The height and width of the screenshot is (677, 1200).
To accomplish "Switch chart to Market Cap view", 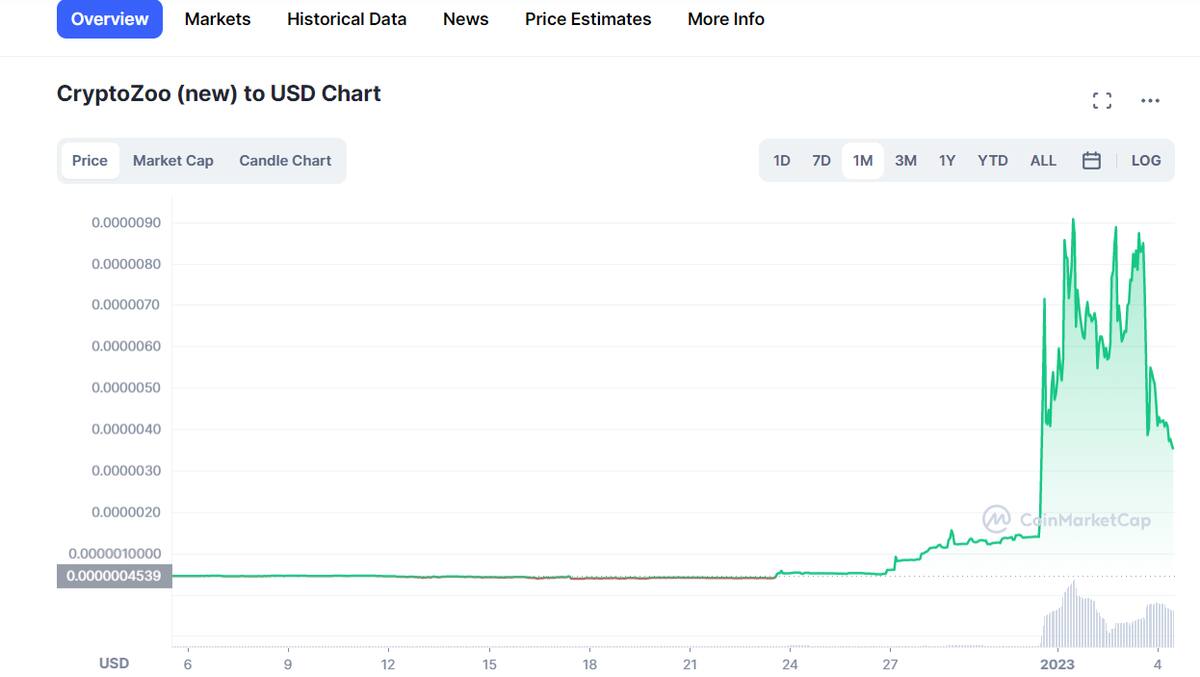I will [173, 160].
